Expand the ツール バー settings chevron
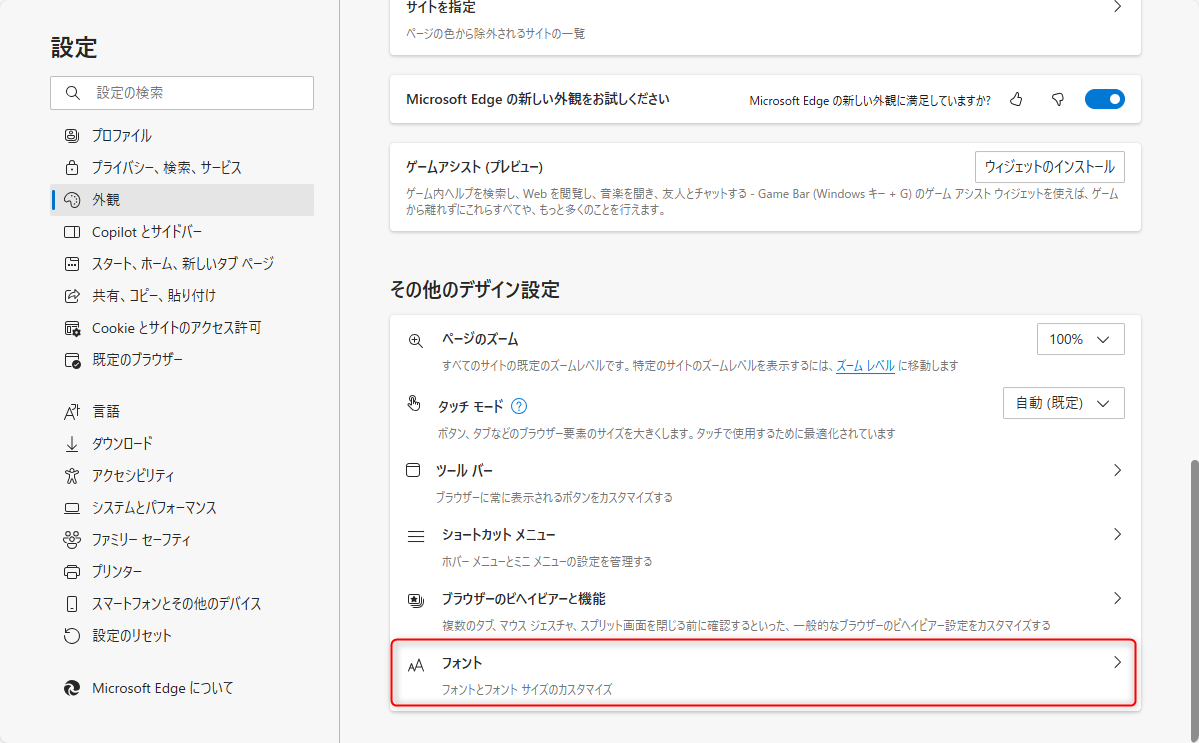 coord(1117,470)
